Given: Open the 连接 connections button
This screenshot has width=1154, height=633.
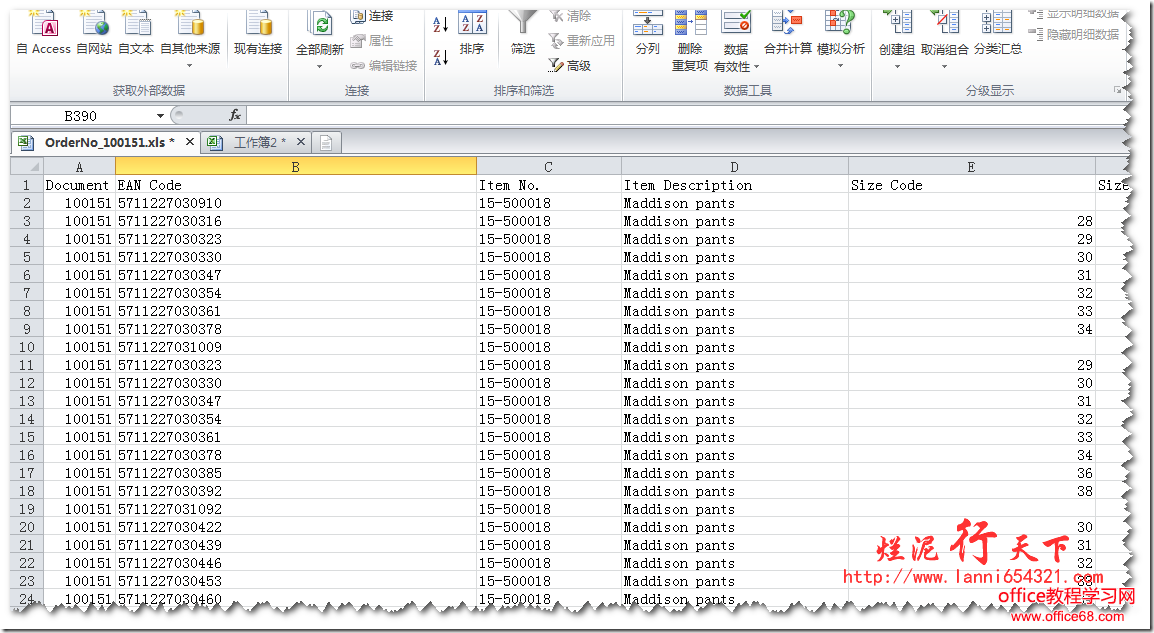Looking at the screenshot, I should point(372,15).
